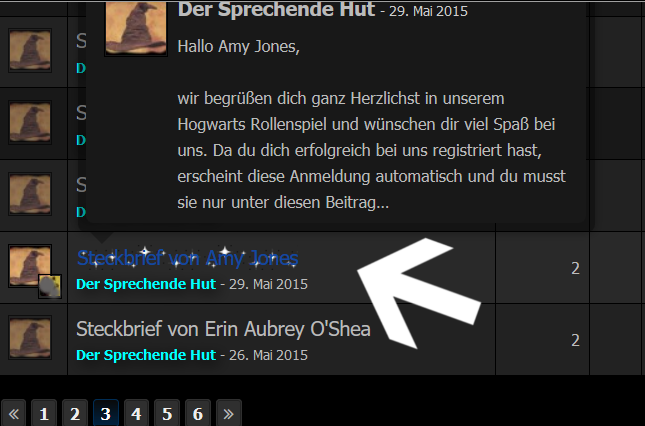Jump to page 4
The height and width of the screenshot is (426, 645).
[x=136, y=413]
